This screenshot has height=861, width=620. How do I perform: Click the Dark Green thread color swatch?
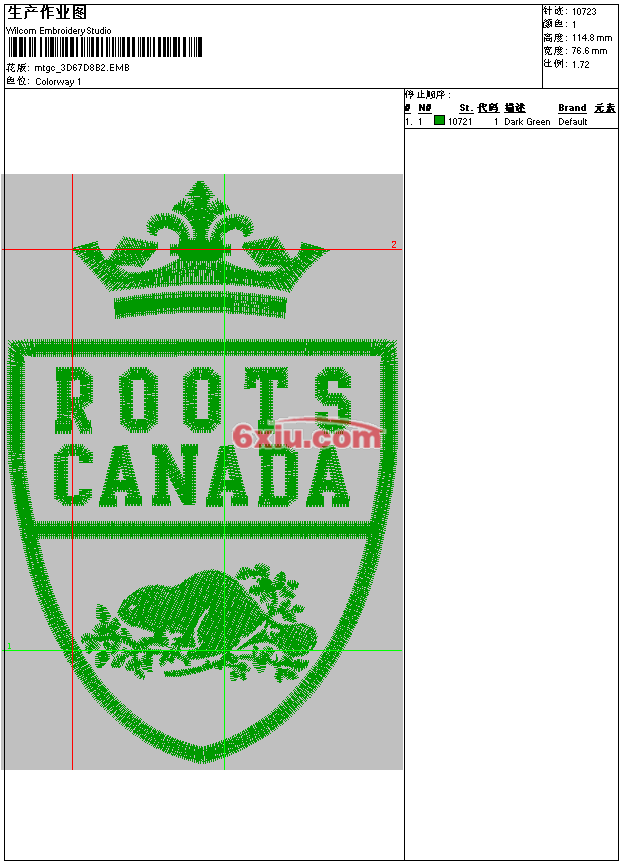point(439,120)
